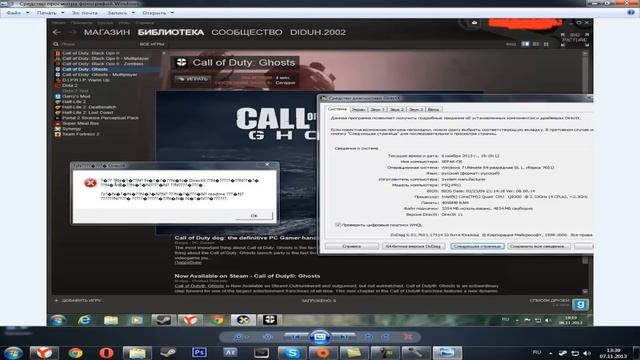Open the ВСЕ ИГРЫ filter dropdown
This screenshot has height=360, width=640.
click(x=152, y=44)
